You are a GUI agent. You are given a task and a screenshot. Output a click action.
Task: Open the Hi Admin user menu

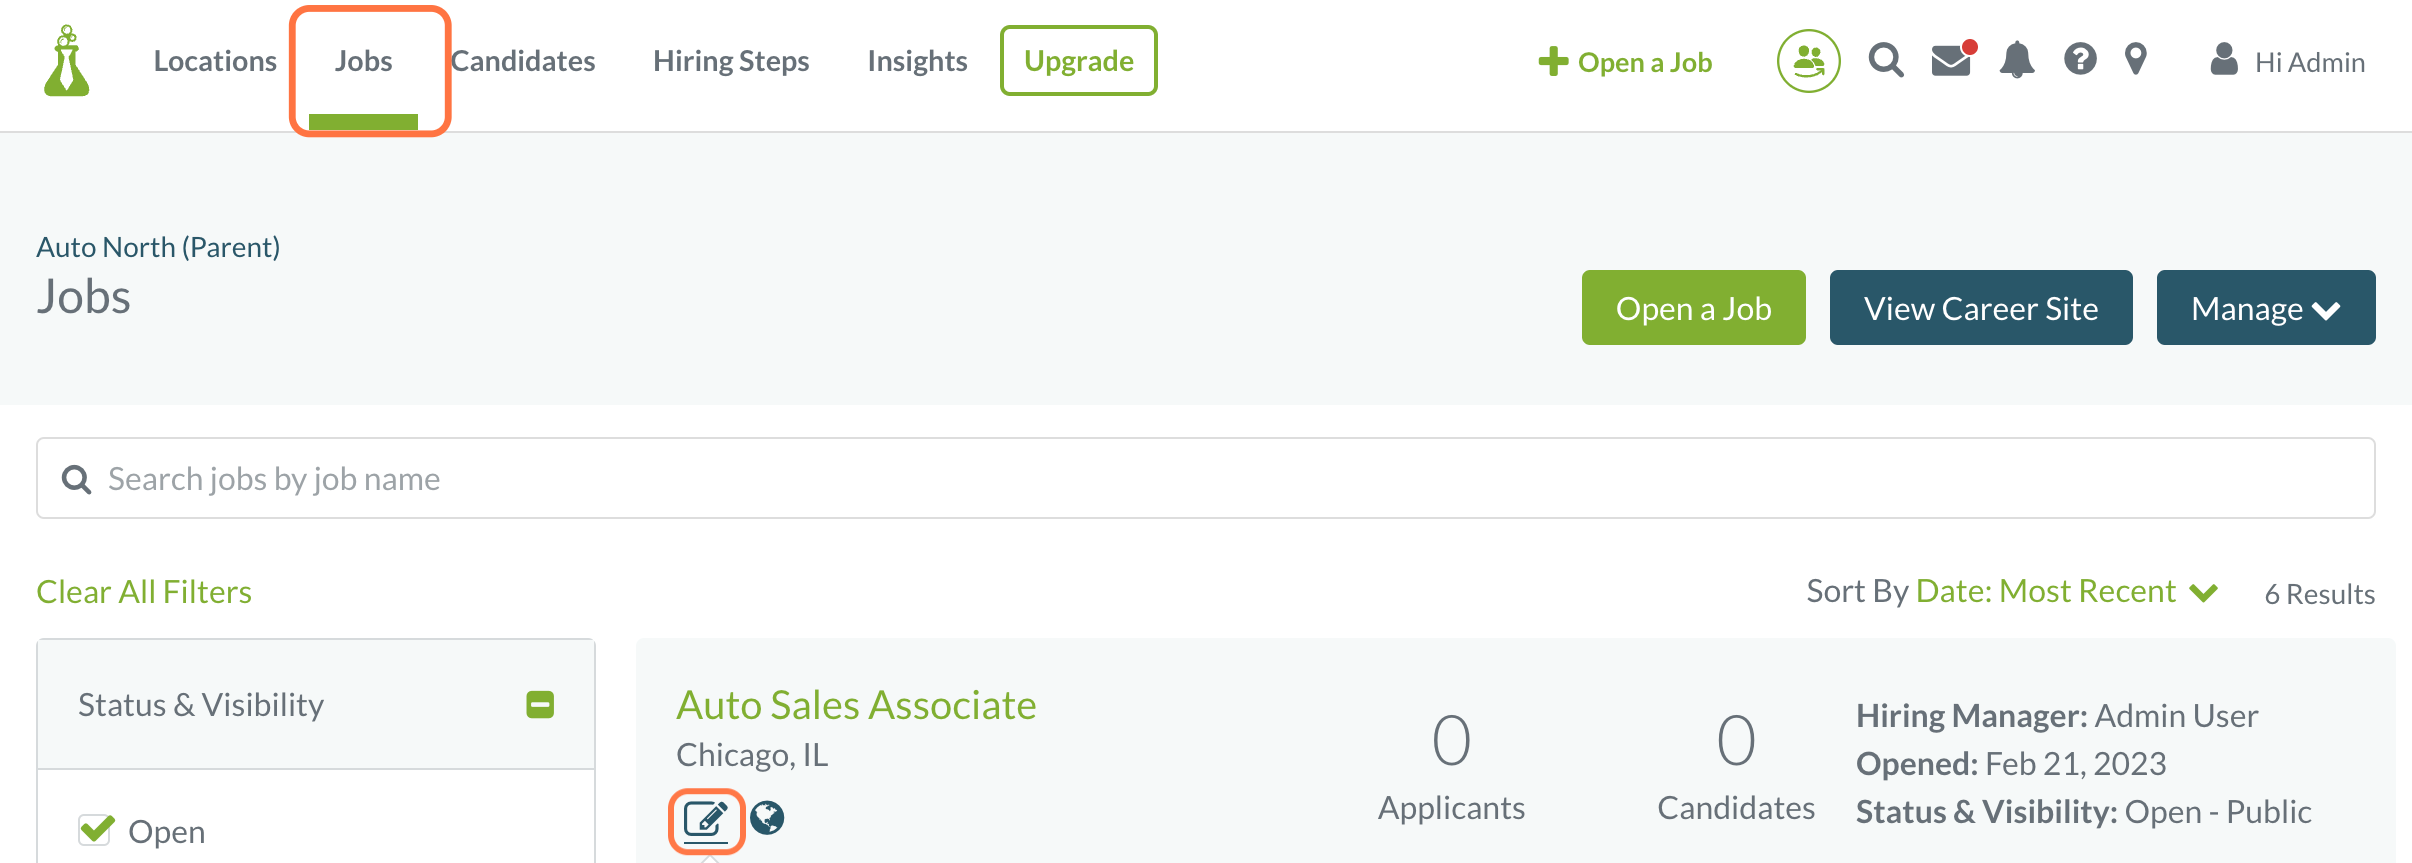tap(2287, 62)
